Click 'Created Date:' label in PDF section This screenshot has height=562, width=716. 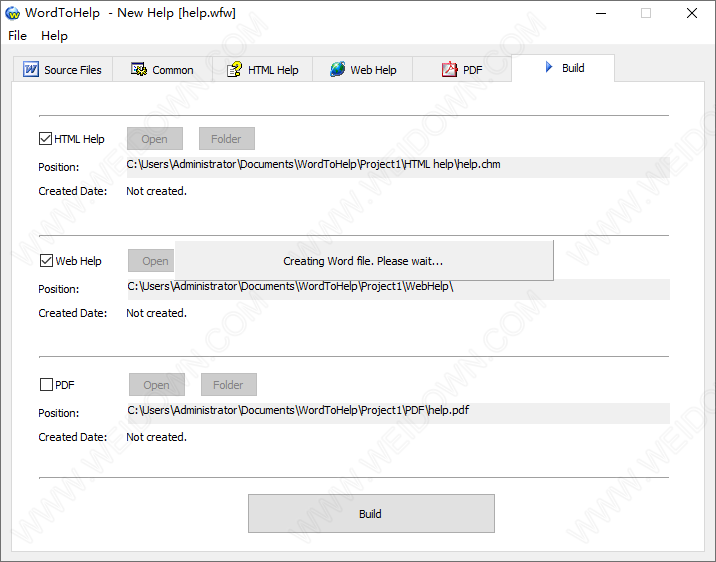coord(73,437)
